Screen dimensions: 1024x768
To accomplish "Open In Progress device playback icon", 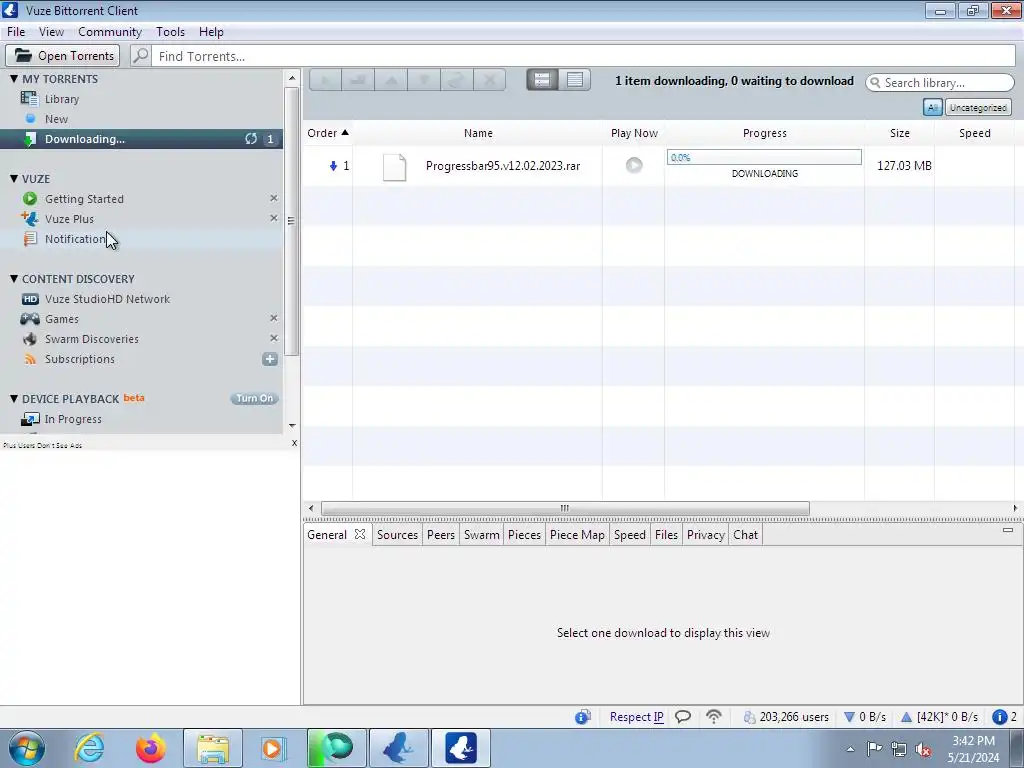I will (x=30, y=419).
